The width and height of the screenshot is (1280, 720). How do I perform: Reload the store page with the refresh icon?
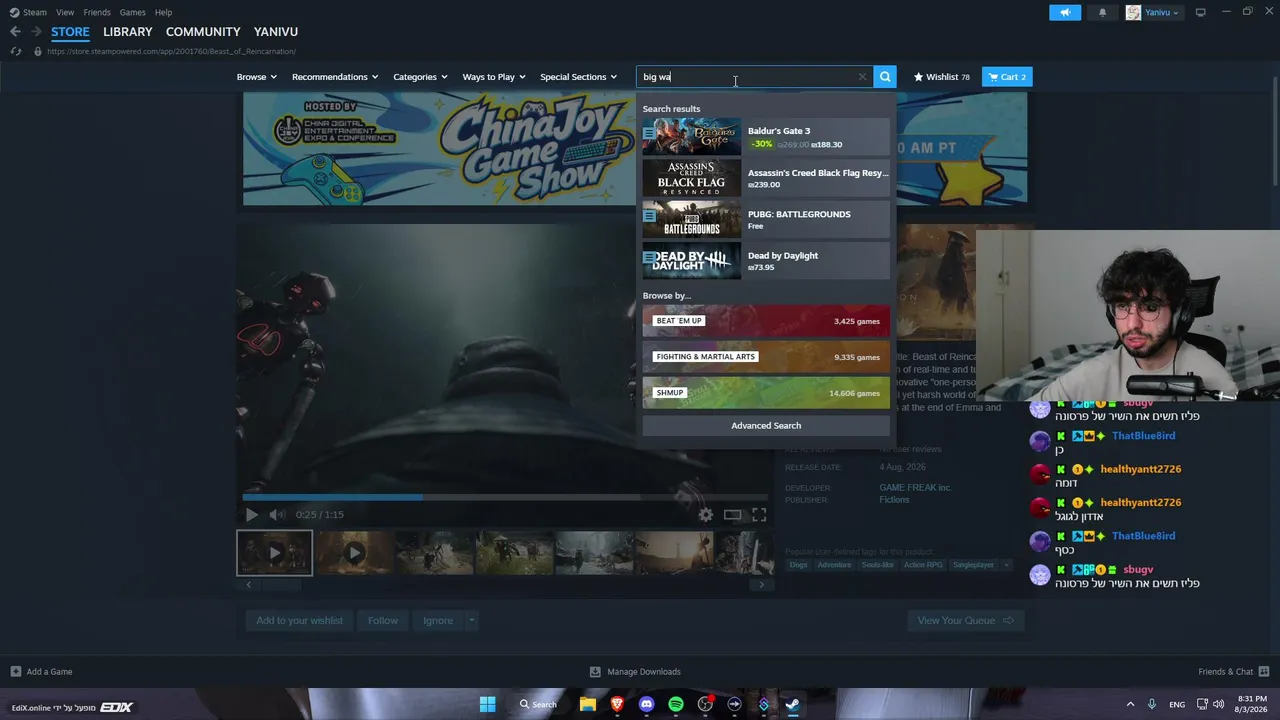15,51
